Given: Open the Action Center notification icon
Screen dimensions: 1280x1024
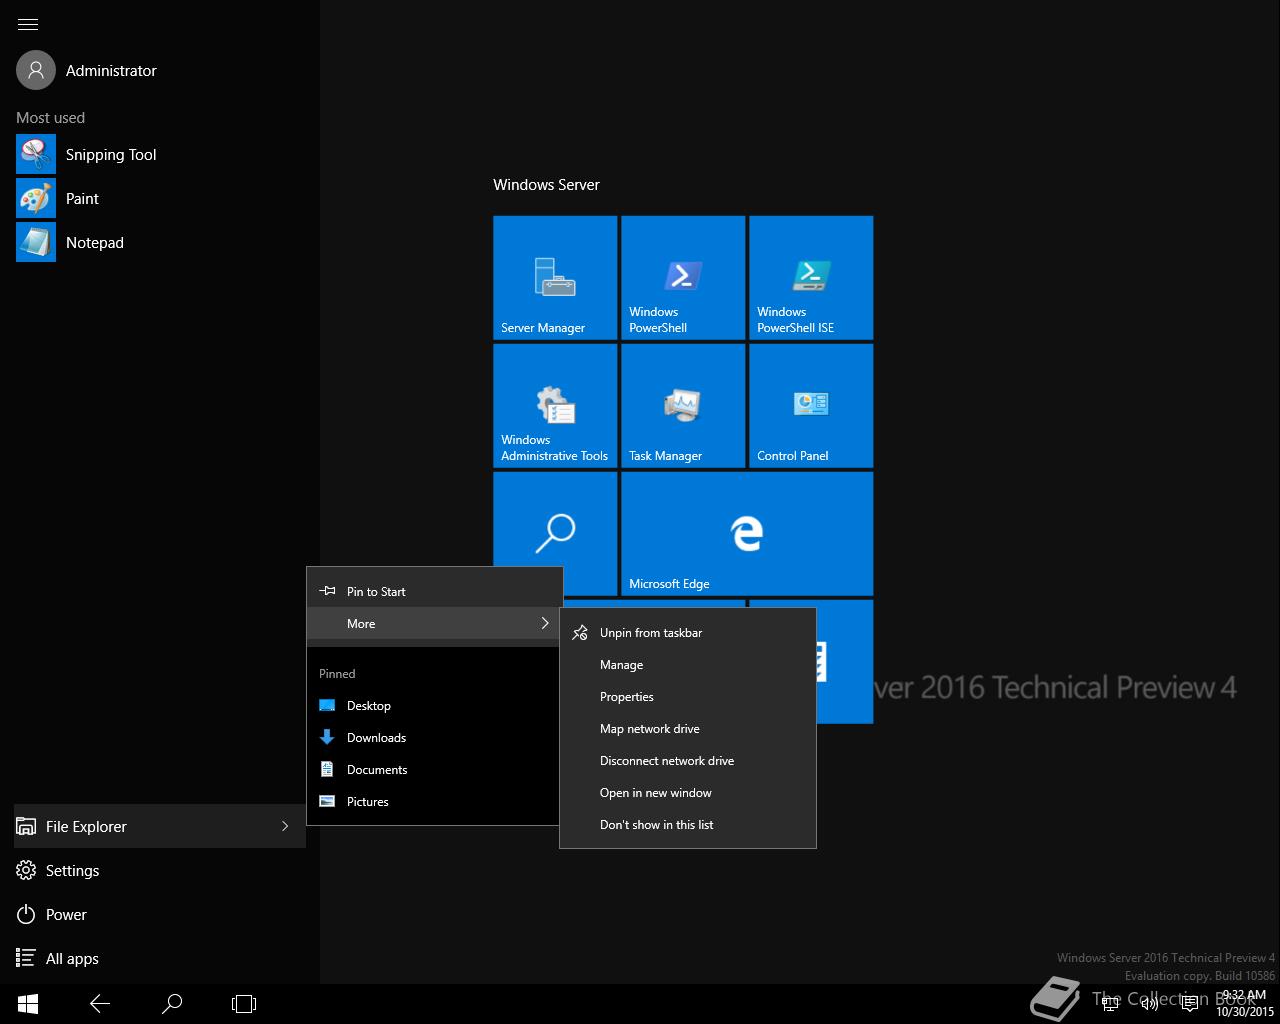Looking at the screenshot, I should click(x=1190, y=1004).
